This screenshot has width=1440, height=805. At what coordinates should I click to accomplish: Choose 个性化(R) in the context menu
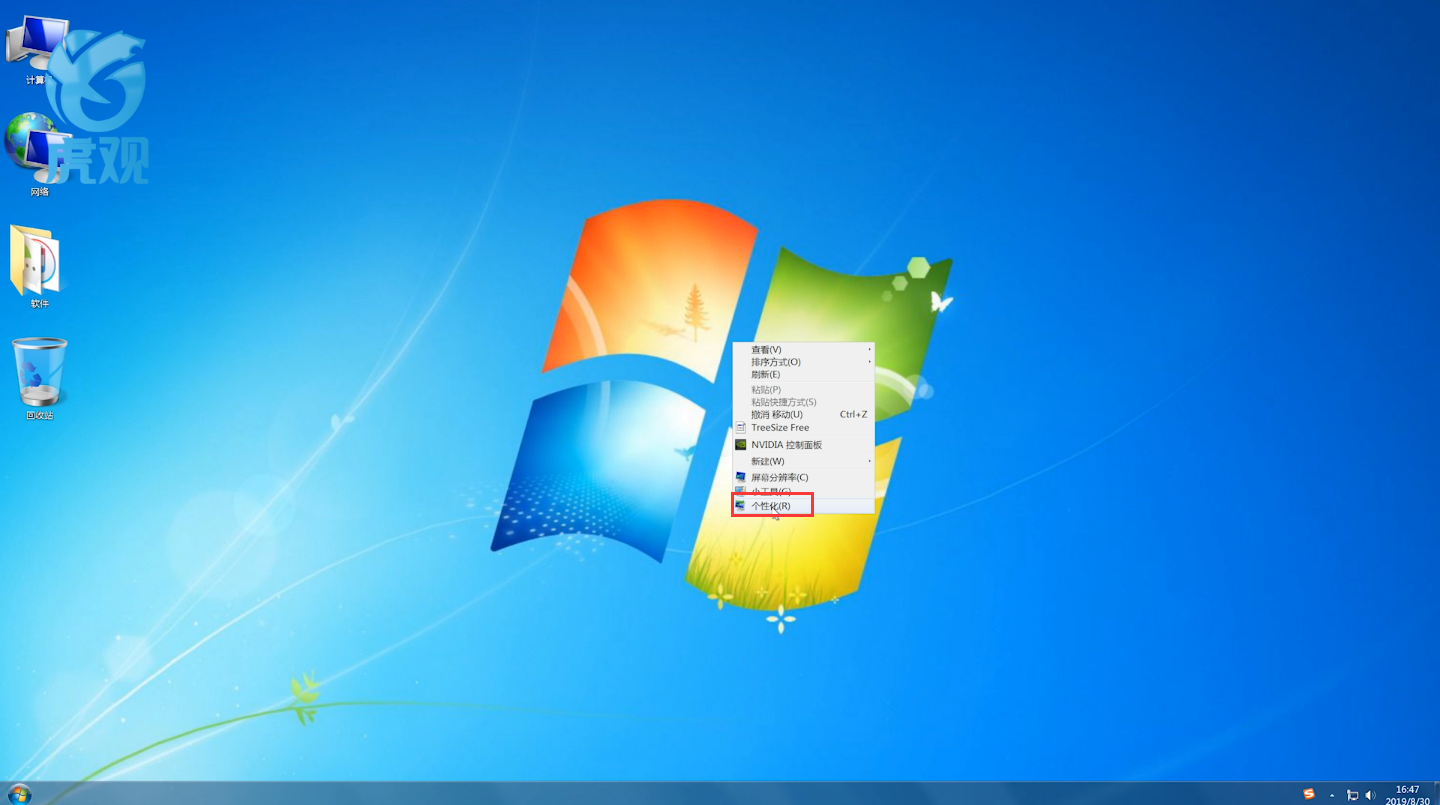(x=804, y=506)
